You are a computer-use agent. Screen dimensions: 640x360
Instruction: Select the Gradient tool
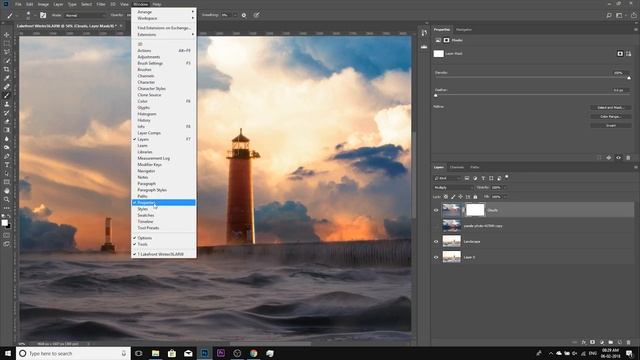tap(7, 130)
